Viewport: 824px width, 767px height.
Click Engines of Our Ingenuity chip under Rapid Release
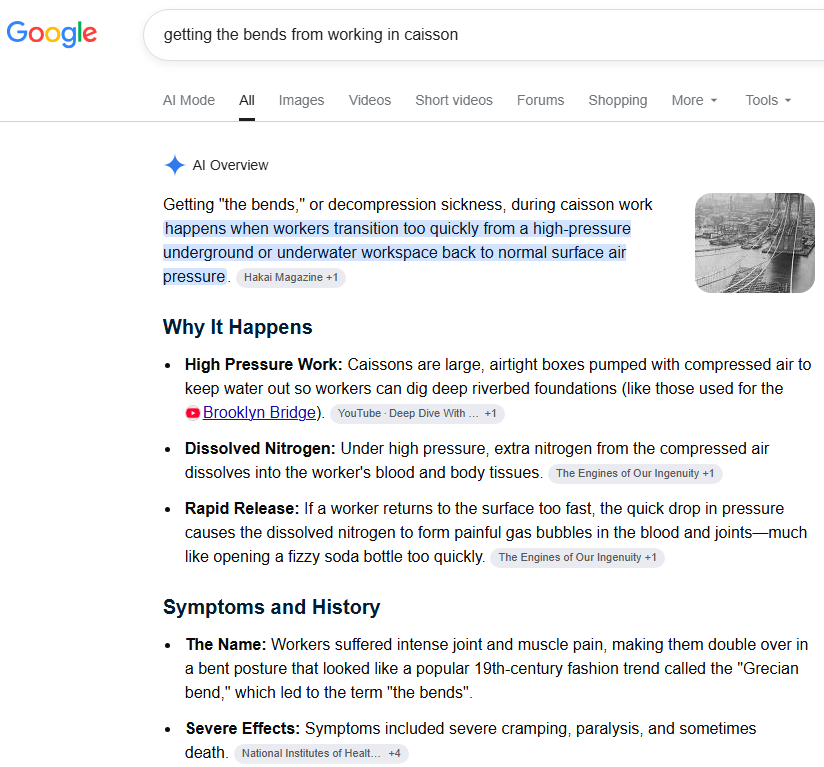(577, 557)
